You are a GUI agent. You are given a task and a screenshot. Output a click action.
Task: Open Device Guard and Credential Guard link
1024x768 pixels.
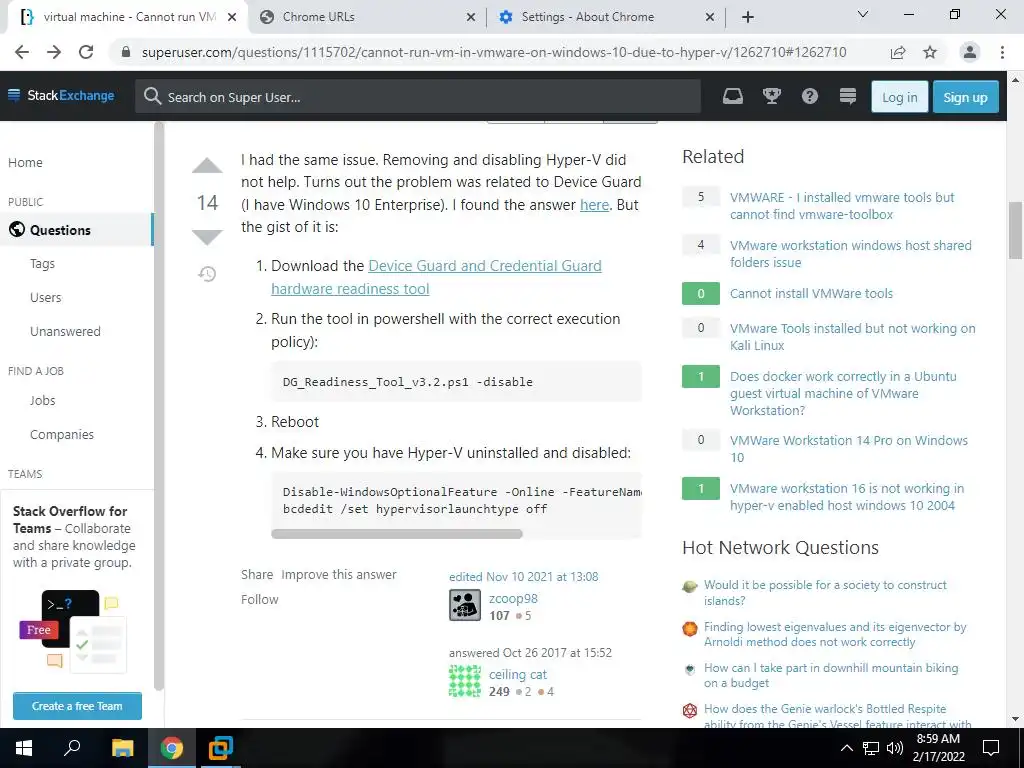436,277
